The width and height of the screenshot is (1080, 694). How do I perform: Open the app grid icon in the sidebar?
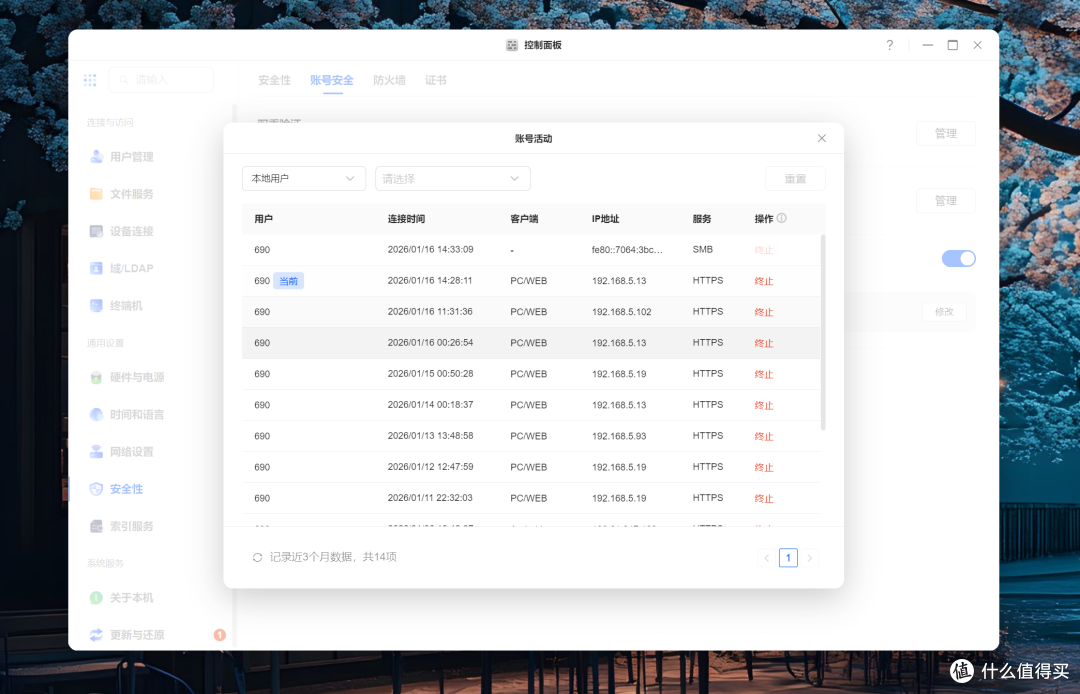(90, 80)
